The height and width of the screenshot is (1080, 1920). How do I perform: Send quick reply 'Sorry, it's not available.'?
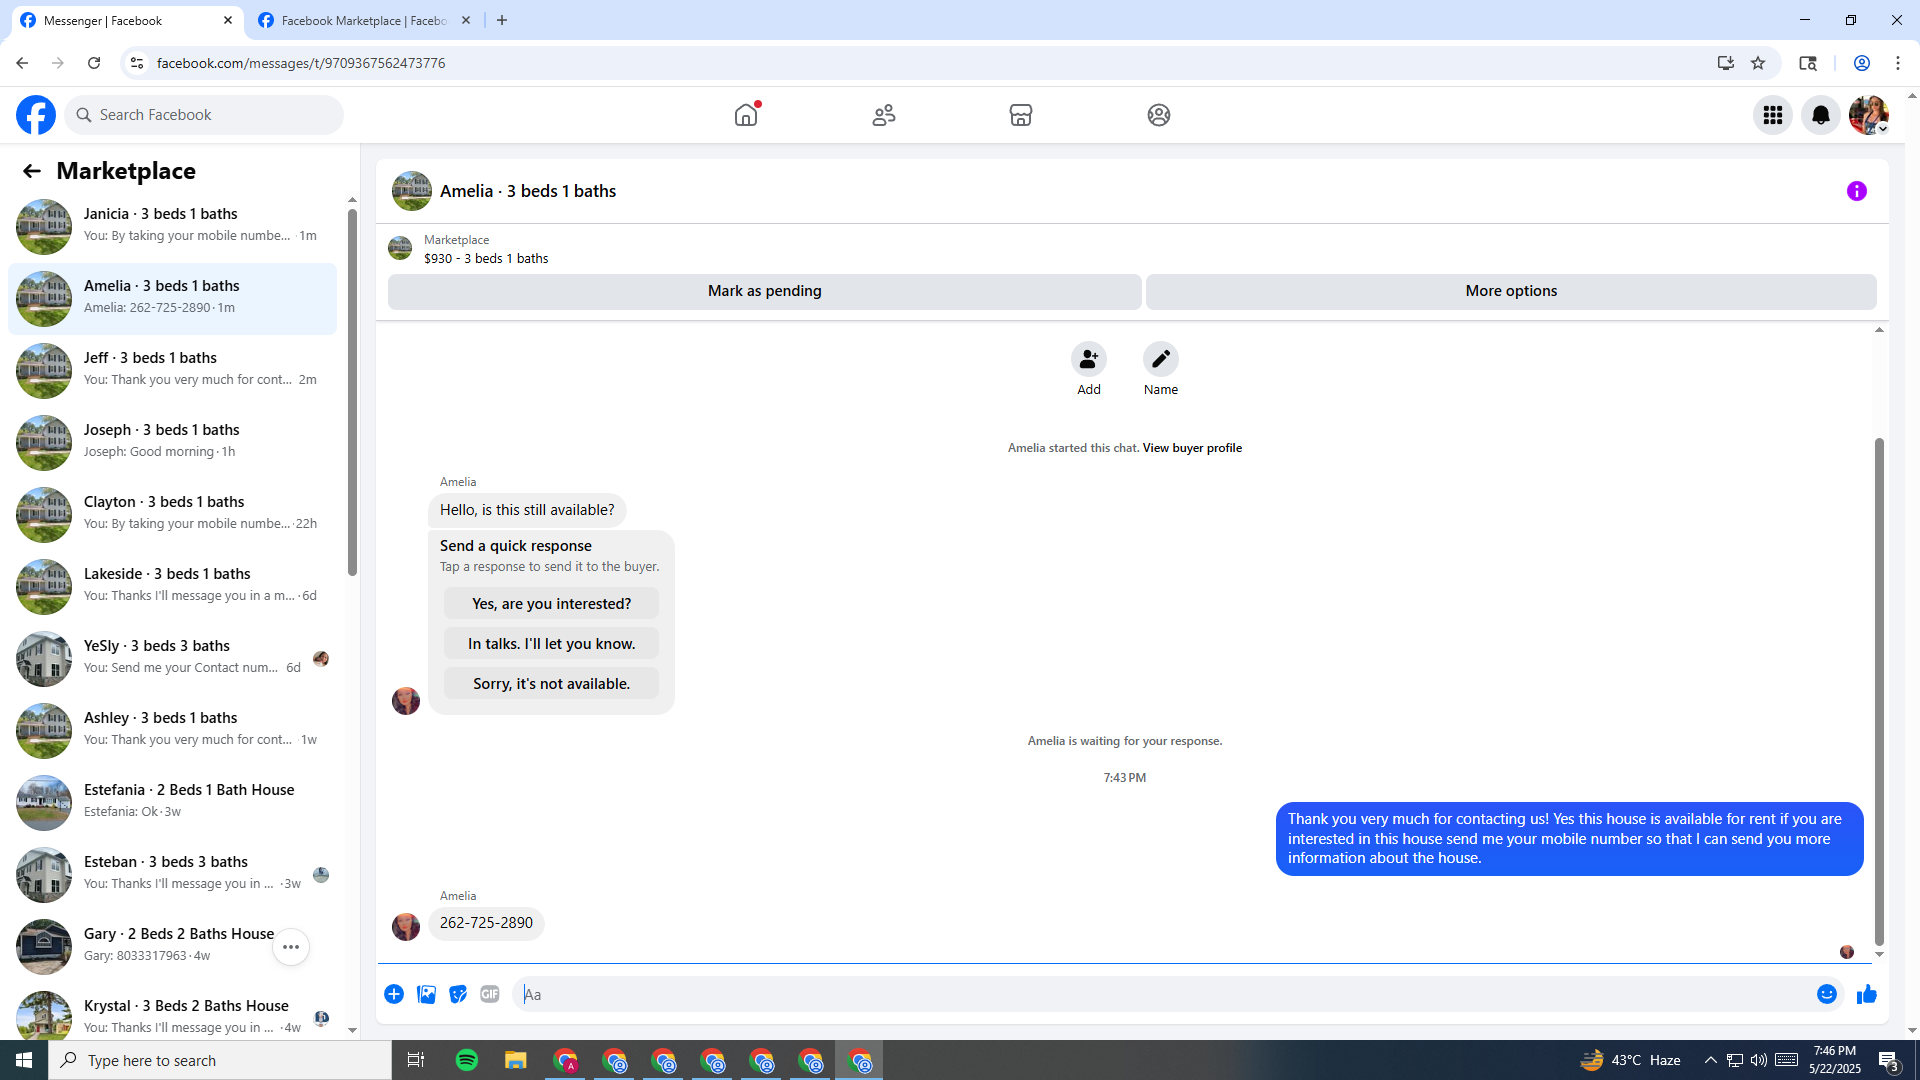(551, 684)
